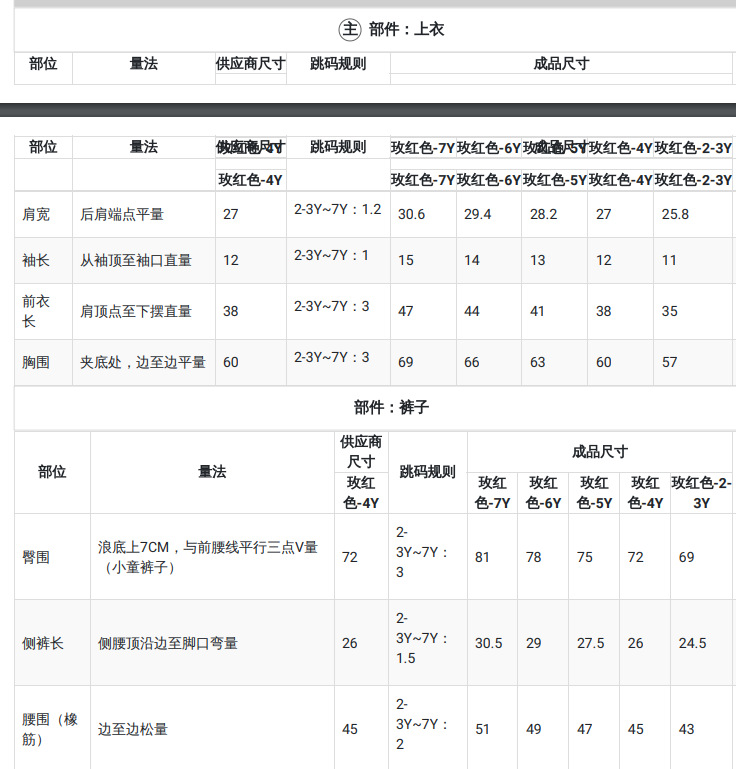Click the 袖长 row label
This screenshot has height=769, width=736.
pyautogui.click(x=36, y=260)
